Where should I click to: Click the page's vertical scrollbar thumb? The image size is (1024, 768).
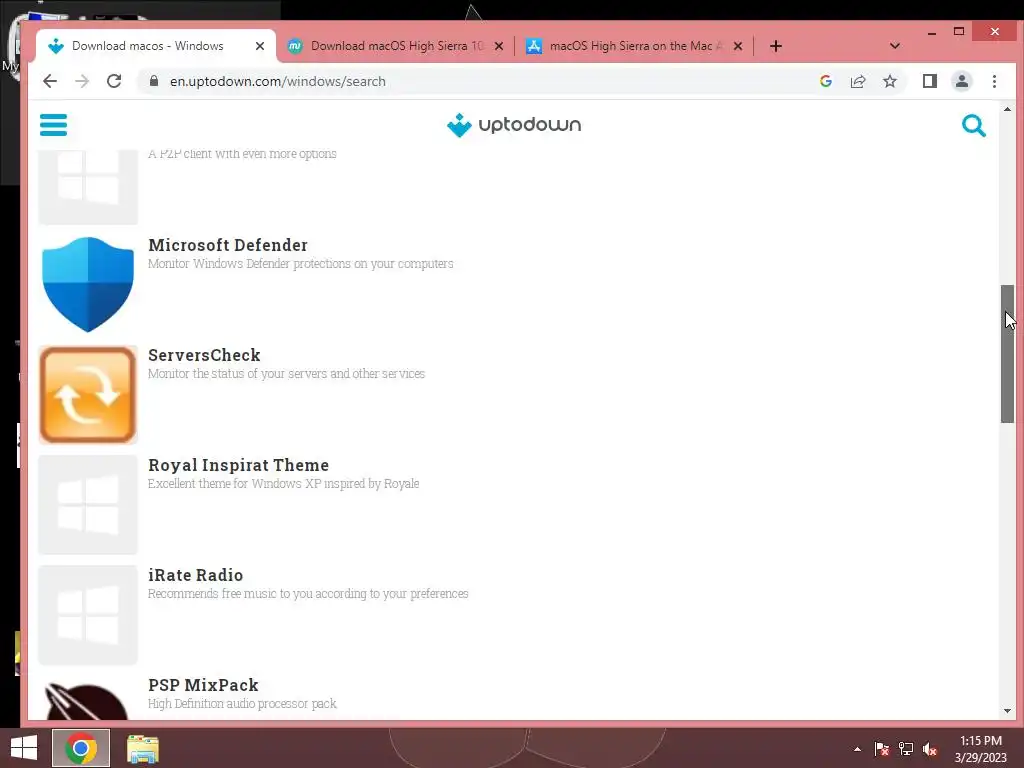click(1007, 354)
